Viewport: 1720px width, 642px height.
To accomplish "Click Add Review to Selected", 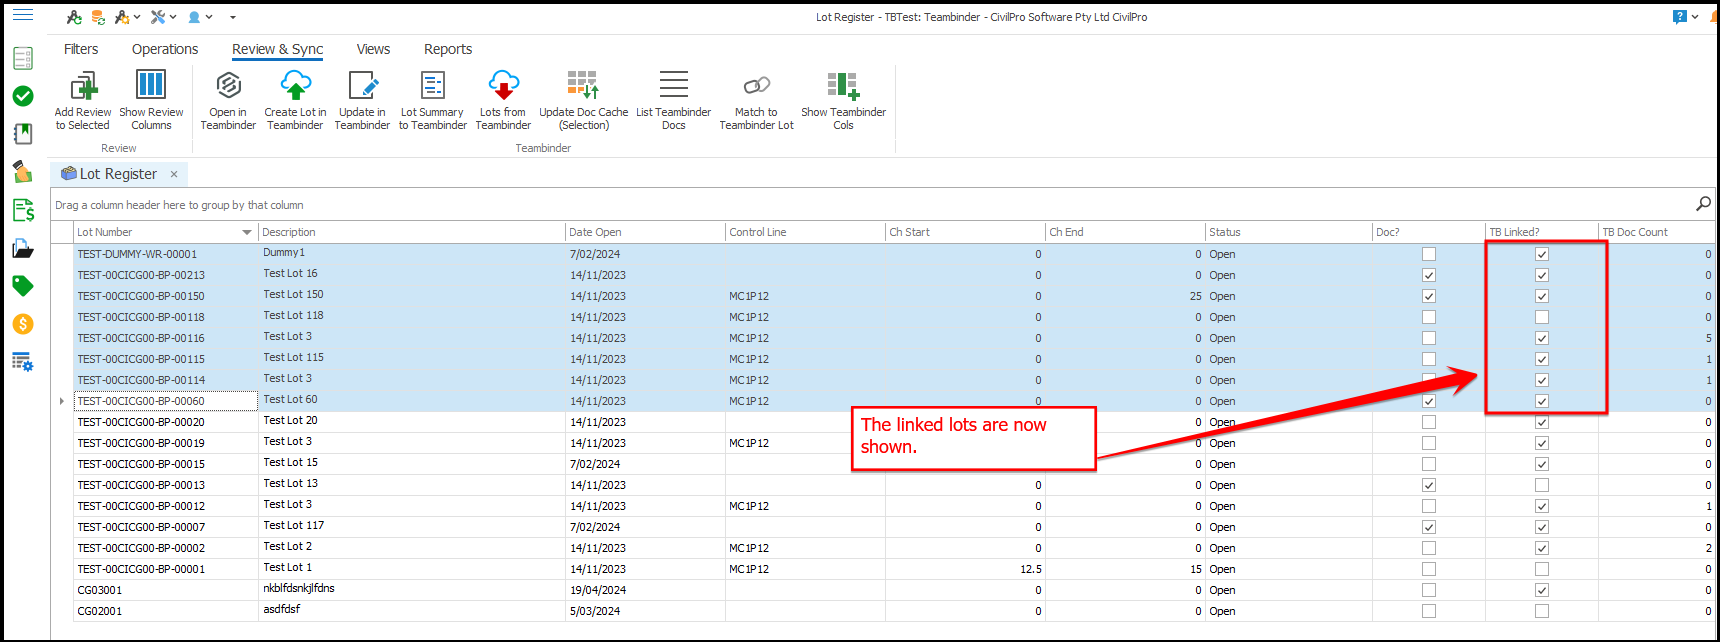I will 83,101.
